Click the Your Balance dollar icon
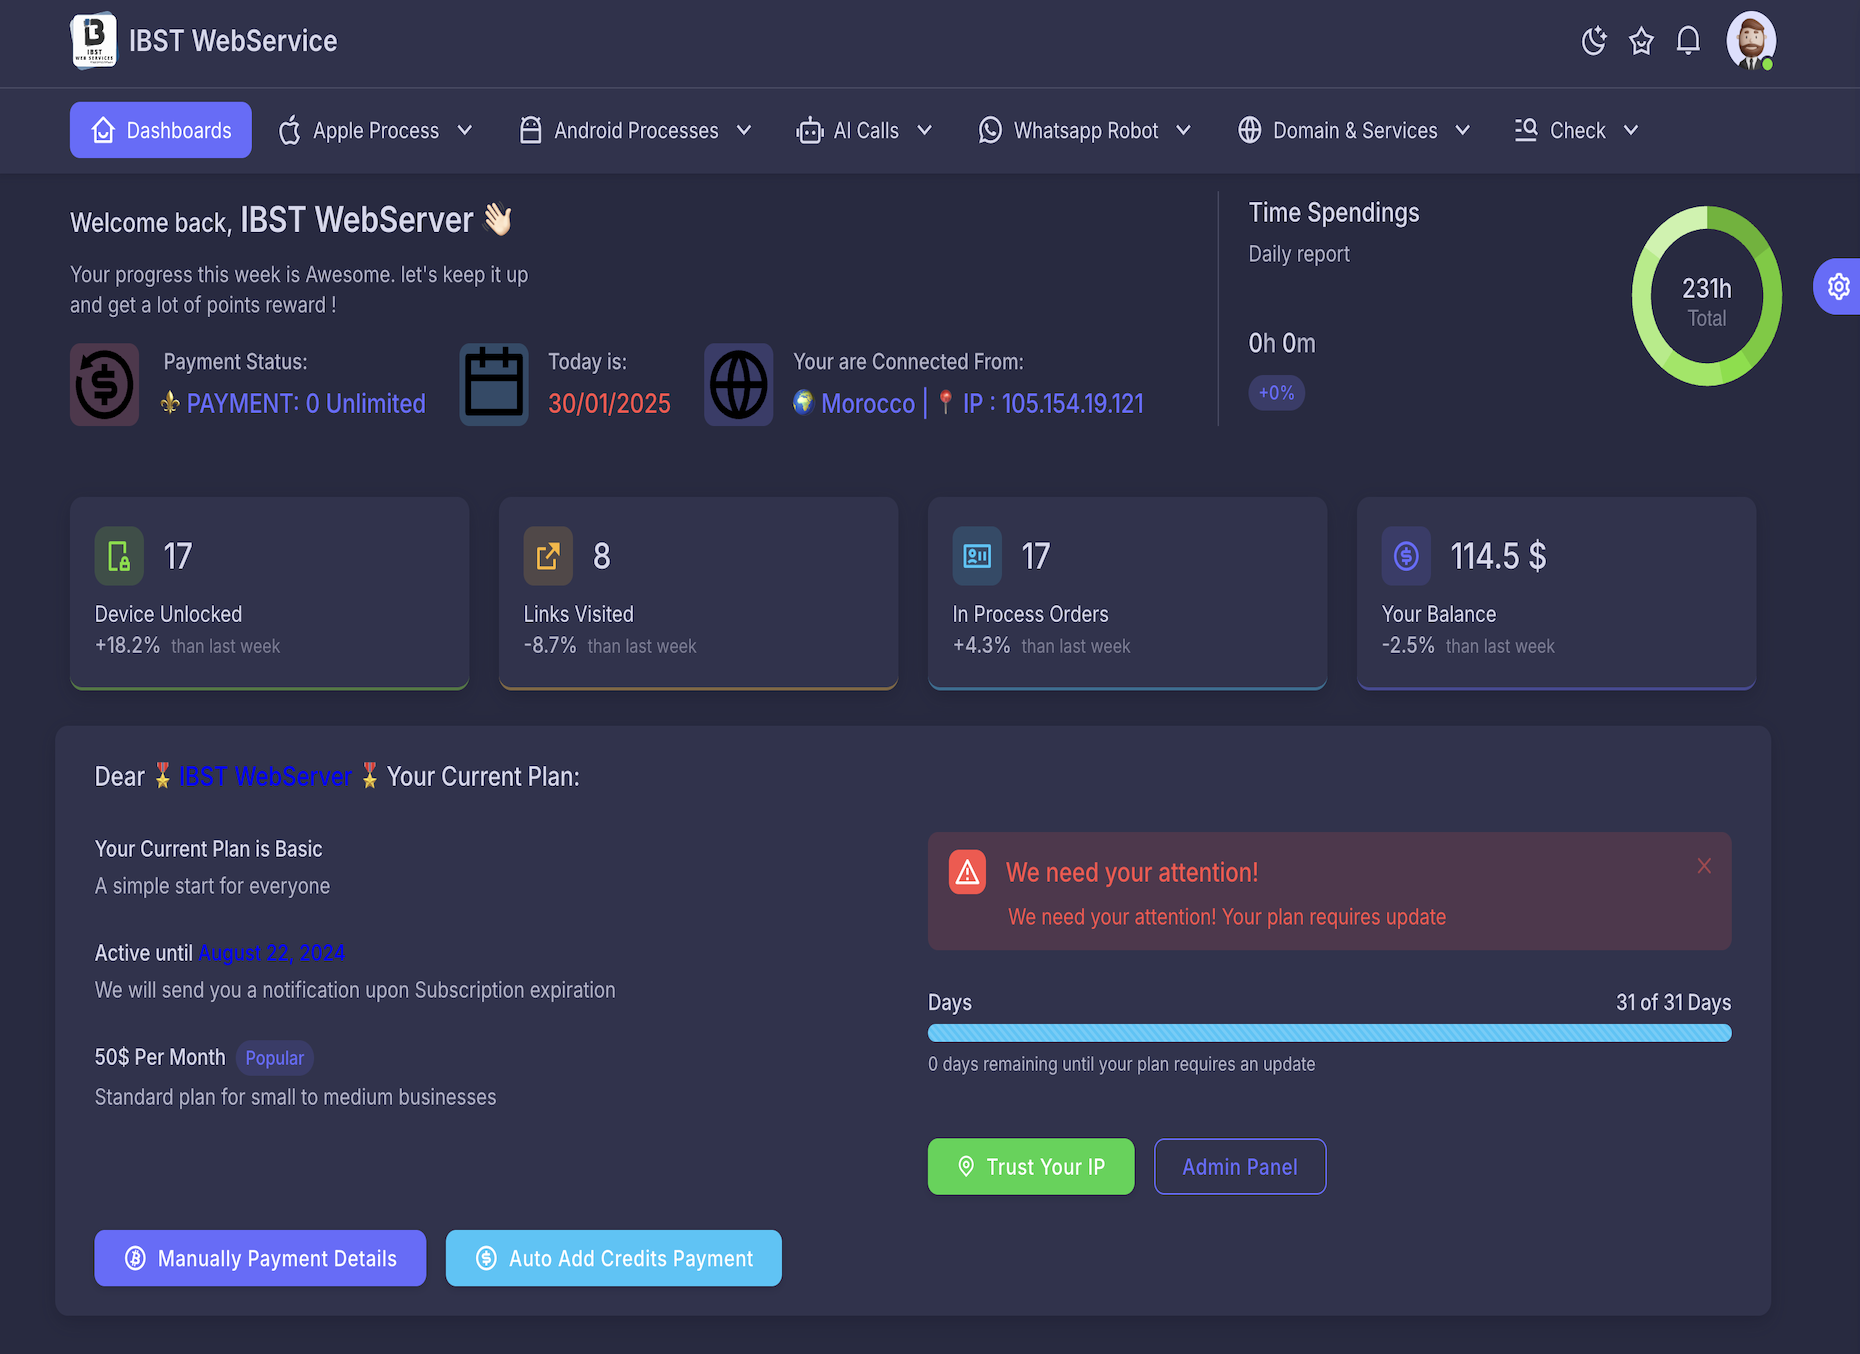The height and width of the screenshot is (1354, 1860). pos(1406,556)
